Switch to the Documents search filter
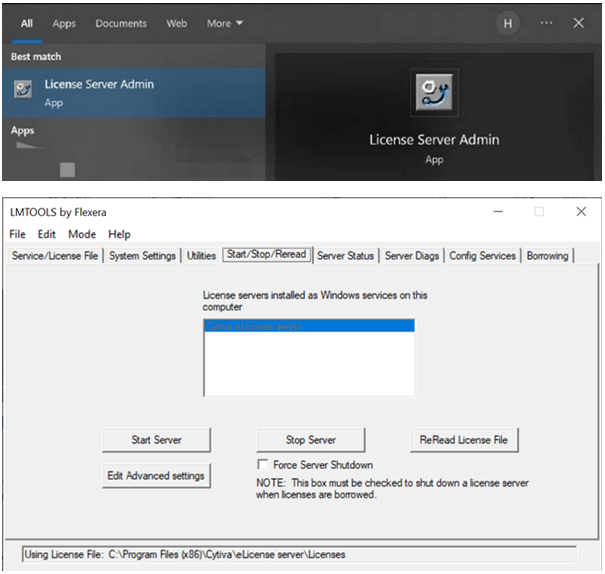 pyautogui.click(x=120, y=23)
